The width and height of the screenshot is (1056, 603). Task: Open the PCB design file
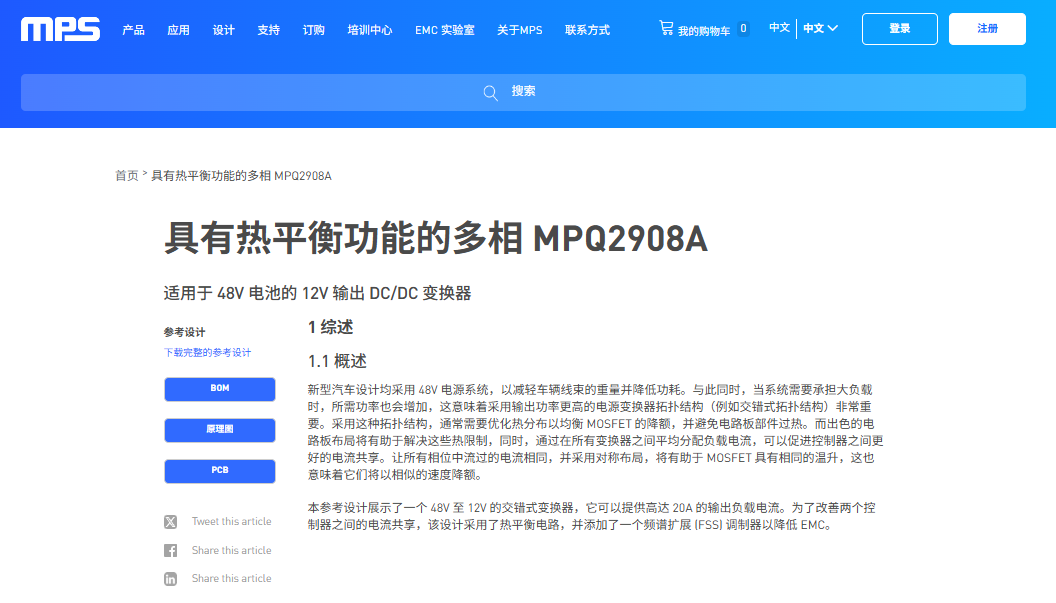(219, 470)
